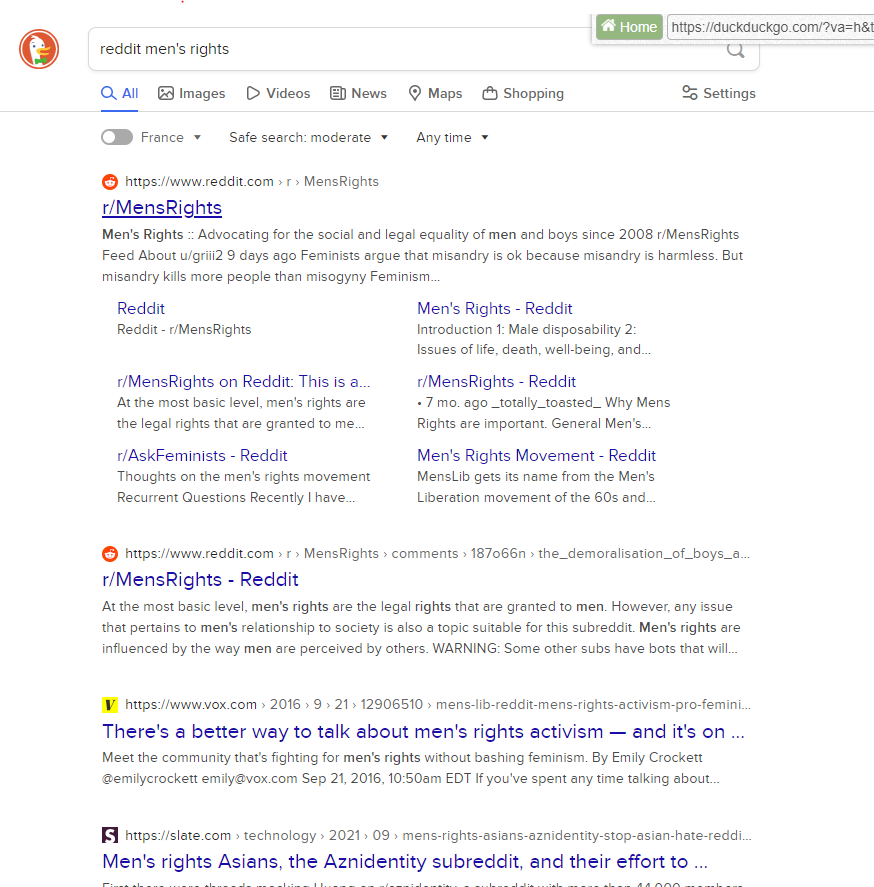874x887 pixels.
Task: Click snippet starting 'Meet the community that's fighting'
Action: [x=411, y=768]
